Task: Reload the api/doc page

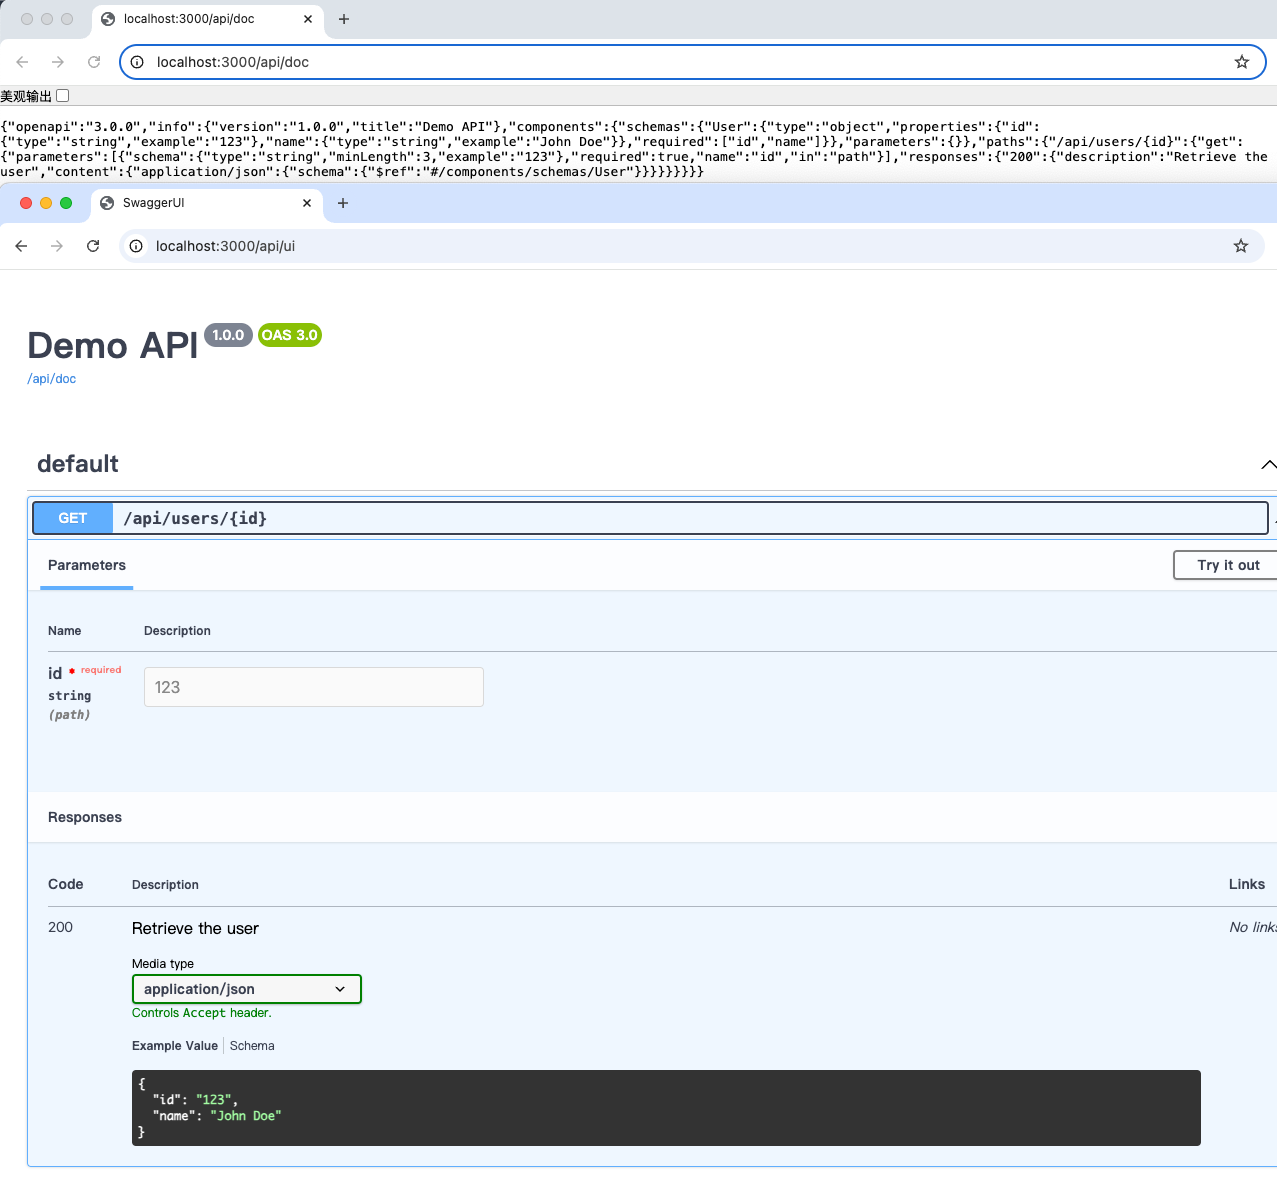Action: click(94, 61)
